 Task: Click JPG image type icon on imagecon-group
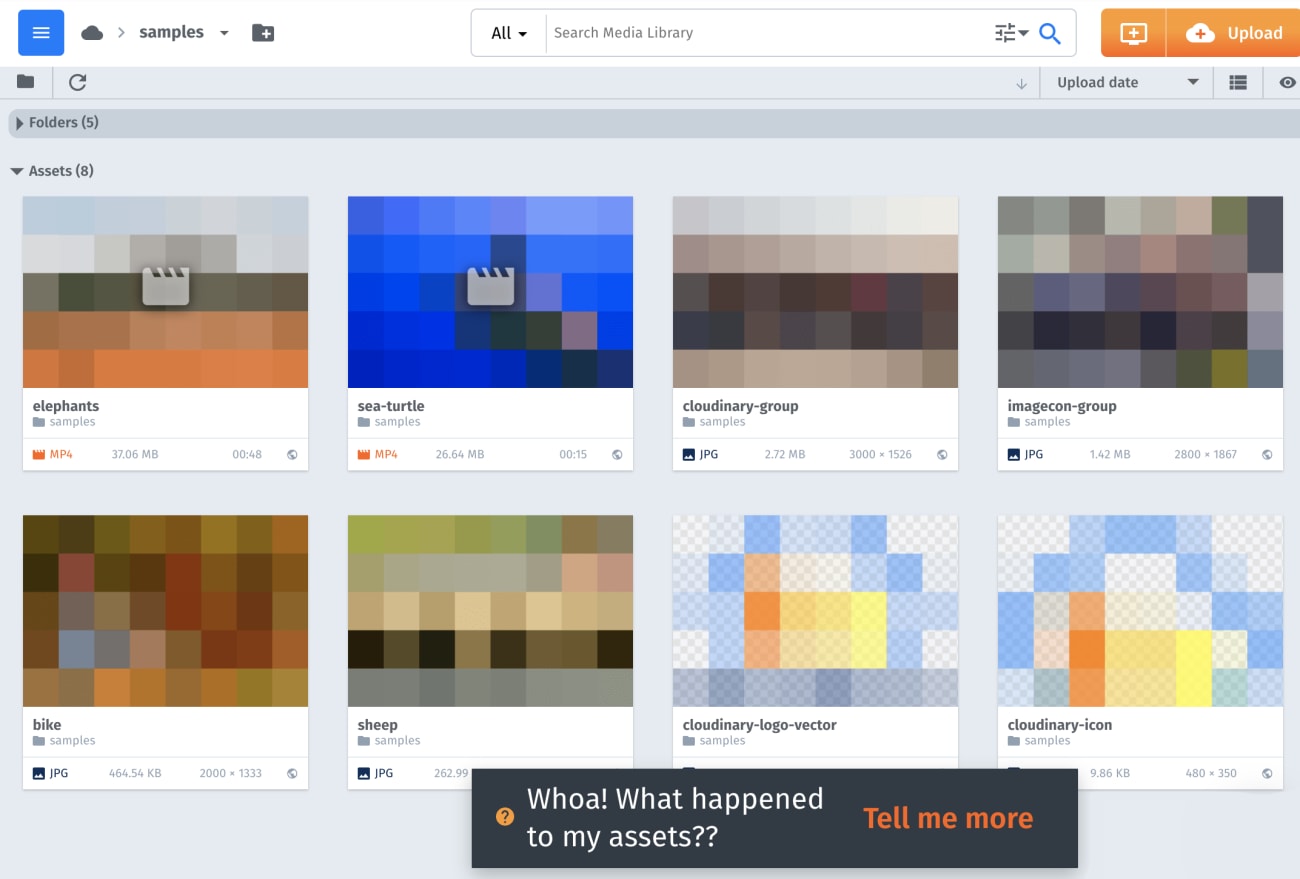1014,454
